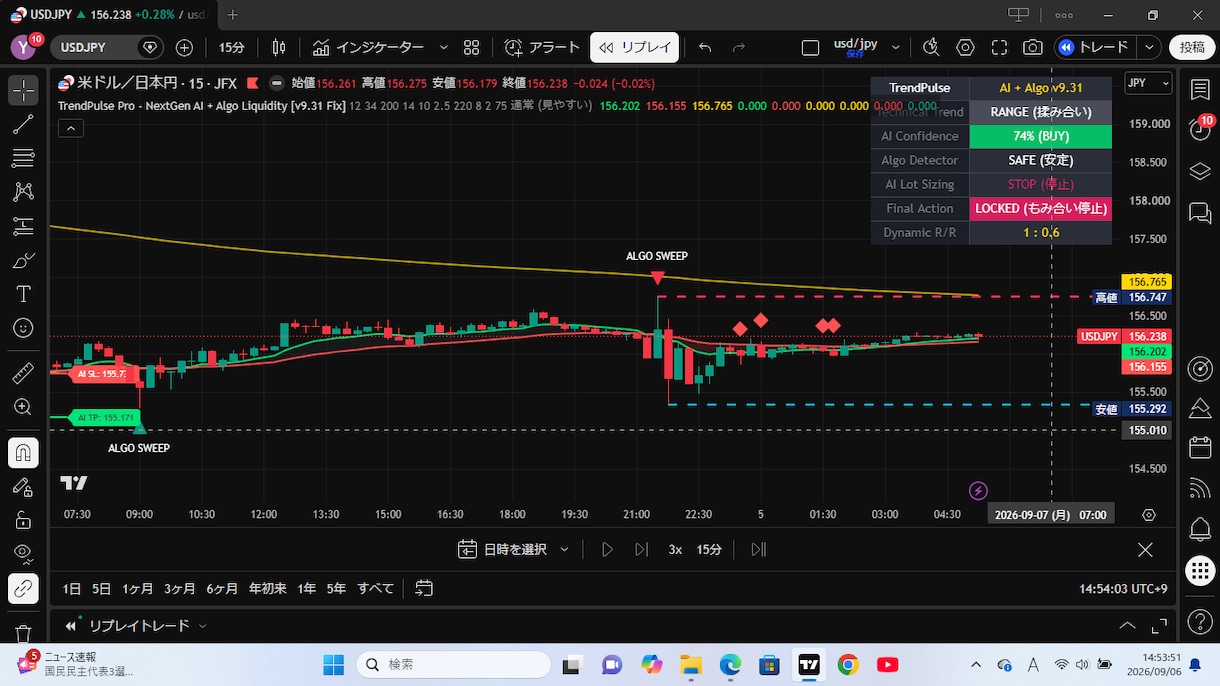Select the 1日 date range
The width and height of the screenshot is (1220, 686).
[72, 588]
